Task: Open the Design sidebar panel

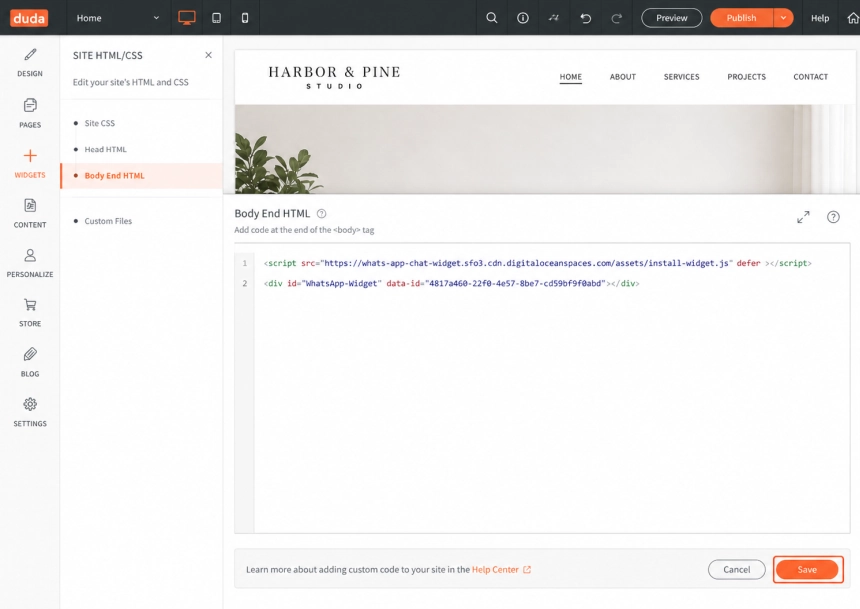Action: (x=30, y=63)
